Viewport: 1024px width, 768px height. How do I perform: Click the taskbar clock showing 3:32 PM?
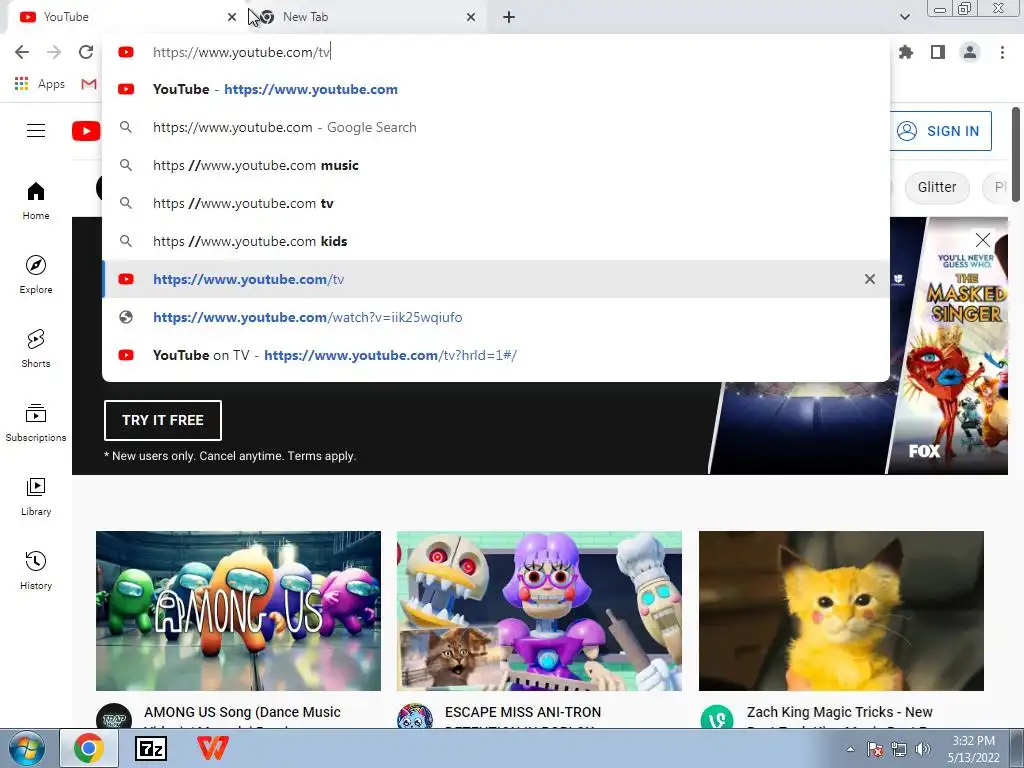(x=973, y=749)
